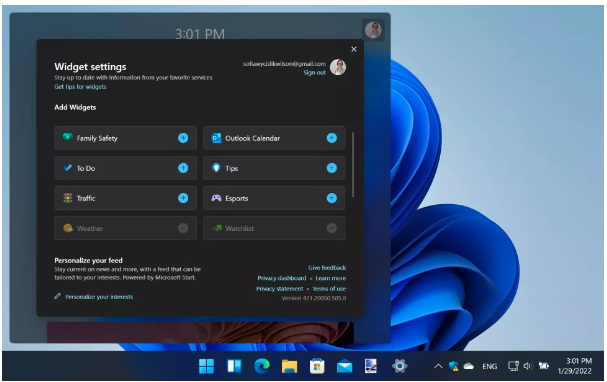The width and height of the screenshot is (607, 382).
Task: Click the 'Personalize your feed' heading
Action: (x=88, y=260)
